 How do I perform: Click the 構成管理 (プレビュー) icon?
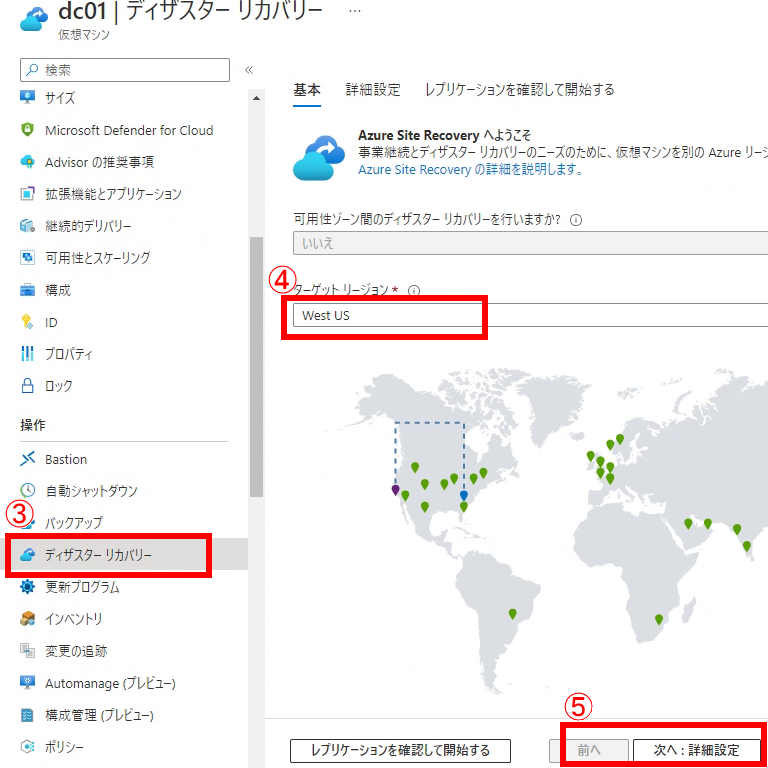pos(27,715)
